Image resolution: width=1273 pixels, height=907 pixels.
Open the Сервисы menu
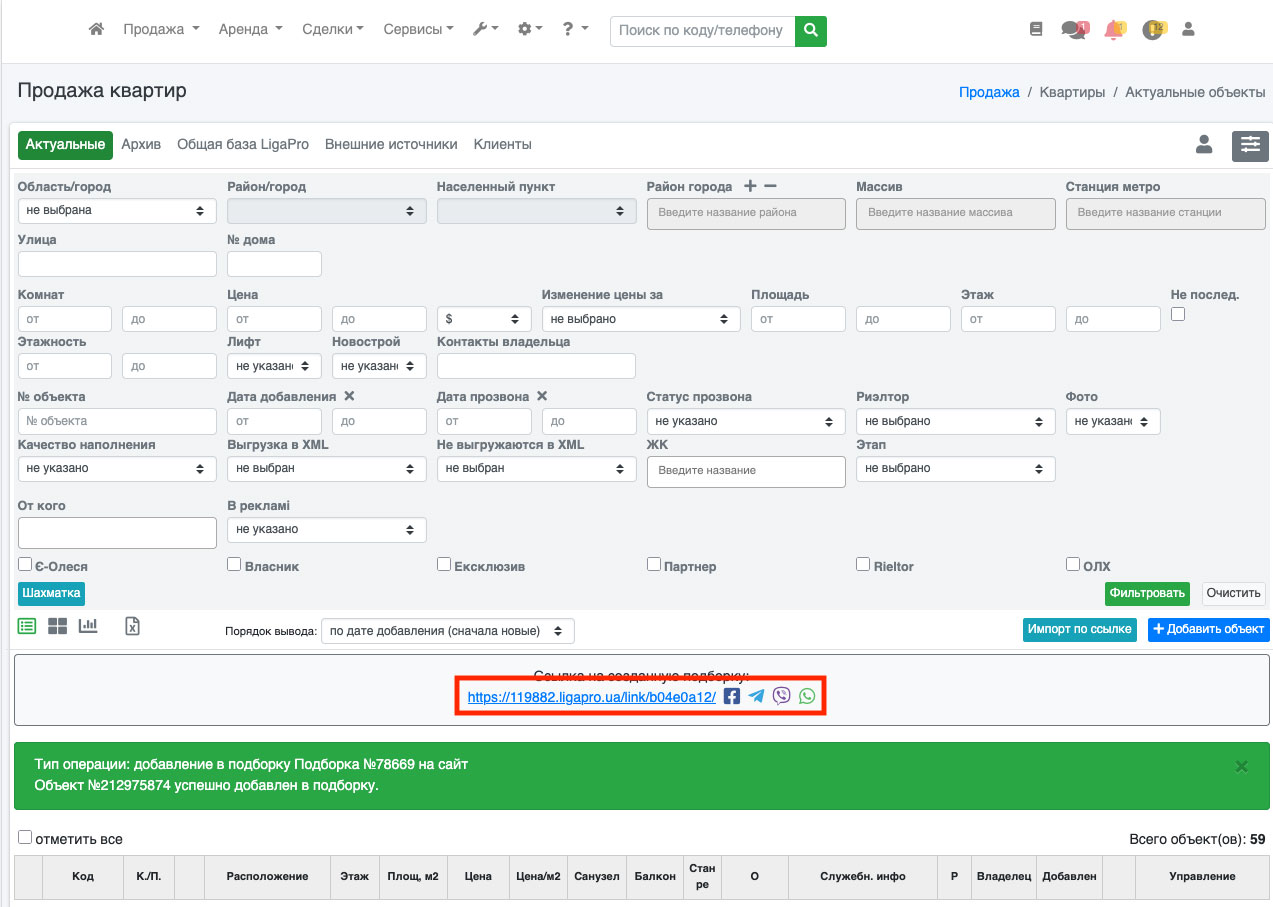tap(418, 30)
